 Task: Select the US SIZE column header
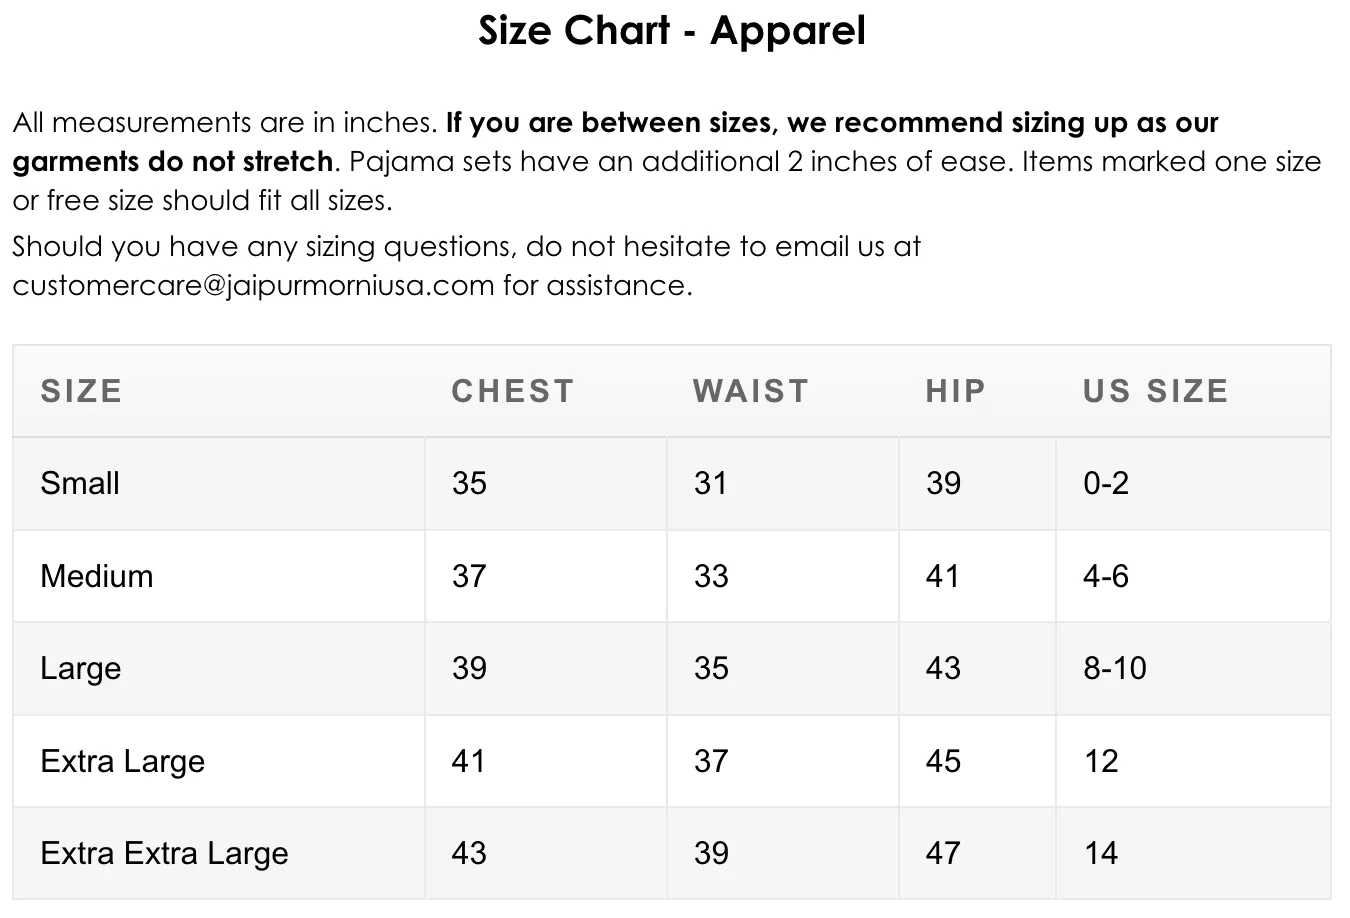(1155, 391)
